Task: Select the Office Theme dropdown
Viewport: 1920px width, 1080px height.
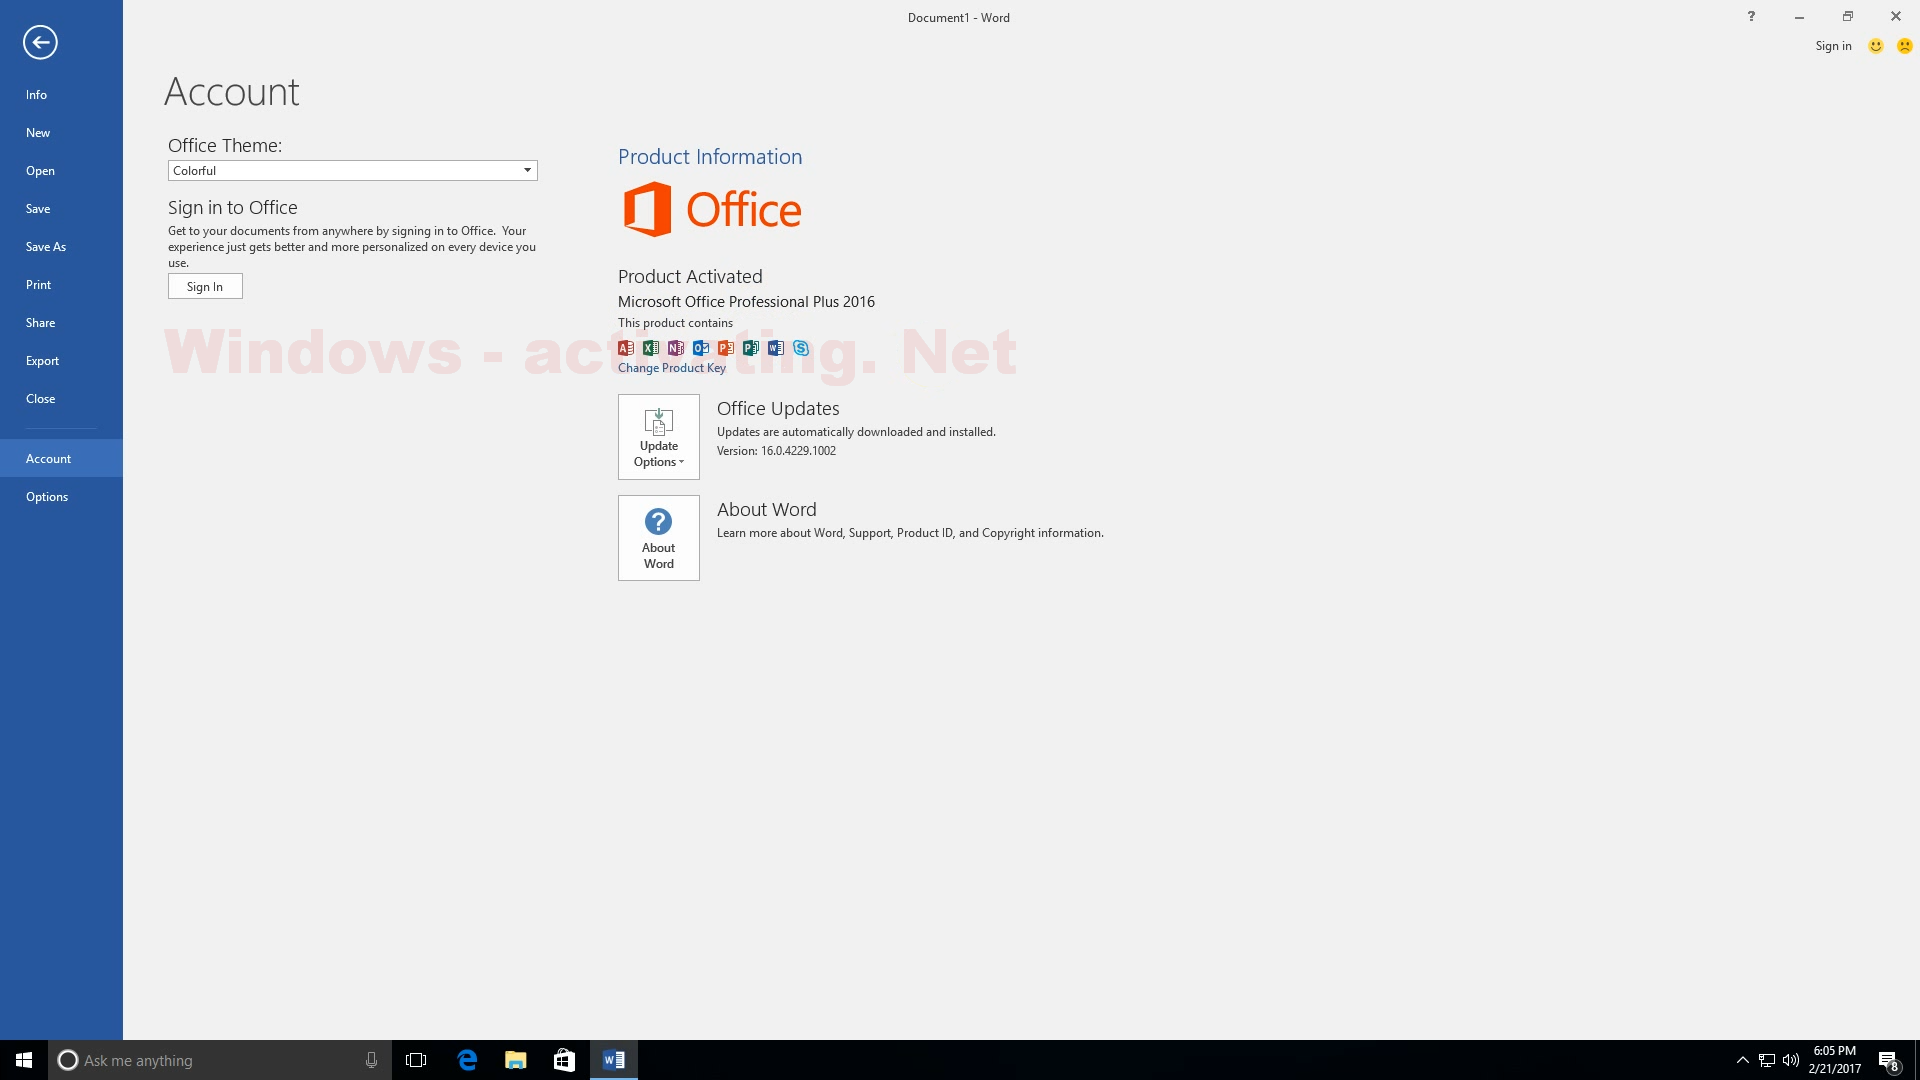Action: (351, 169)
